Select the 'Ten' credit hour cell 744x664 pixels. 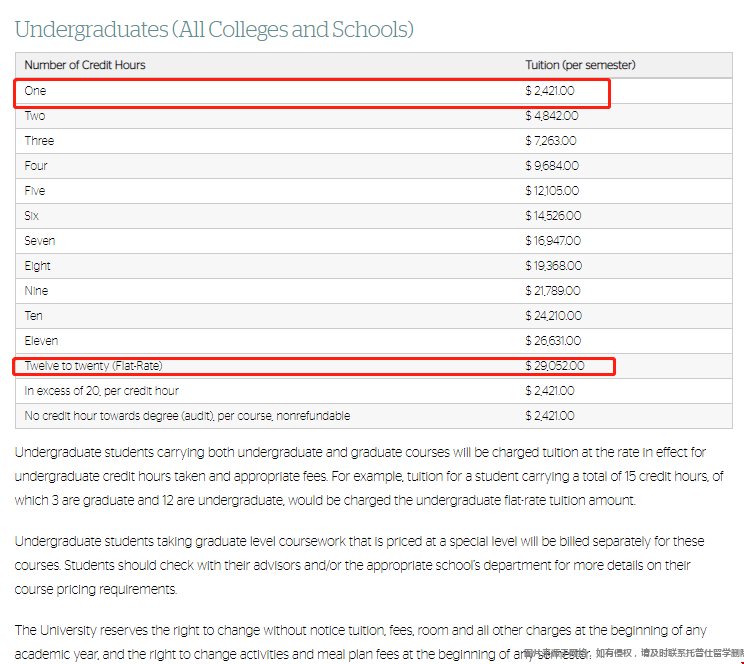coord(33,316)
